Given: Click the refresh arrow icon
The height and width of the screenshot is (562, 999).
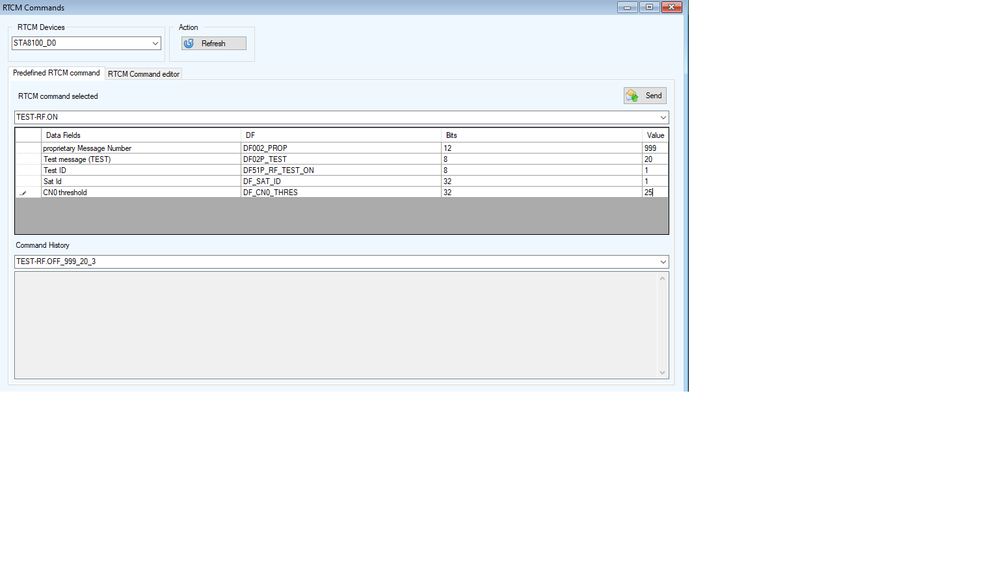Looking at the screenshot, I should click(189, 43).
